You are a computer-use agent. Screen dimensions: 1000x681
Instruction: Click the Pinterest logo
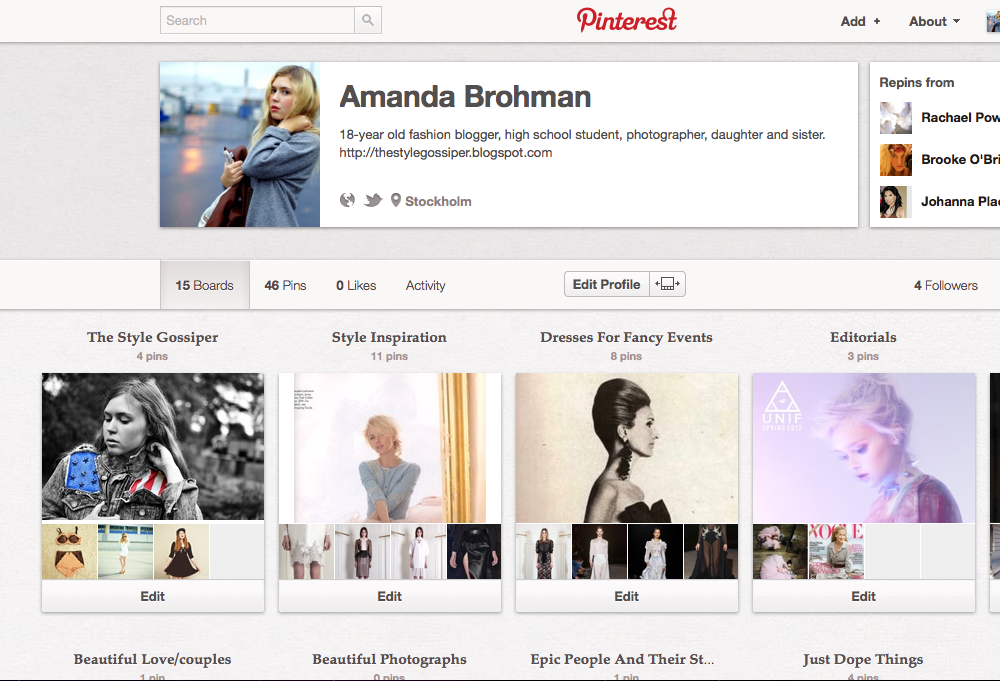626,20
